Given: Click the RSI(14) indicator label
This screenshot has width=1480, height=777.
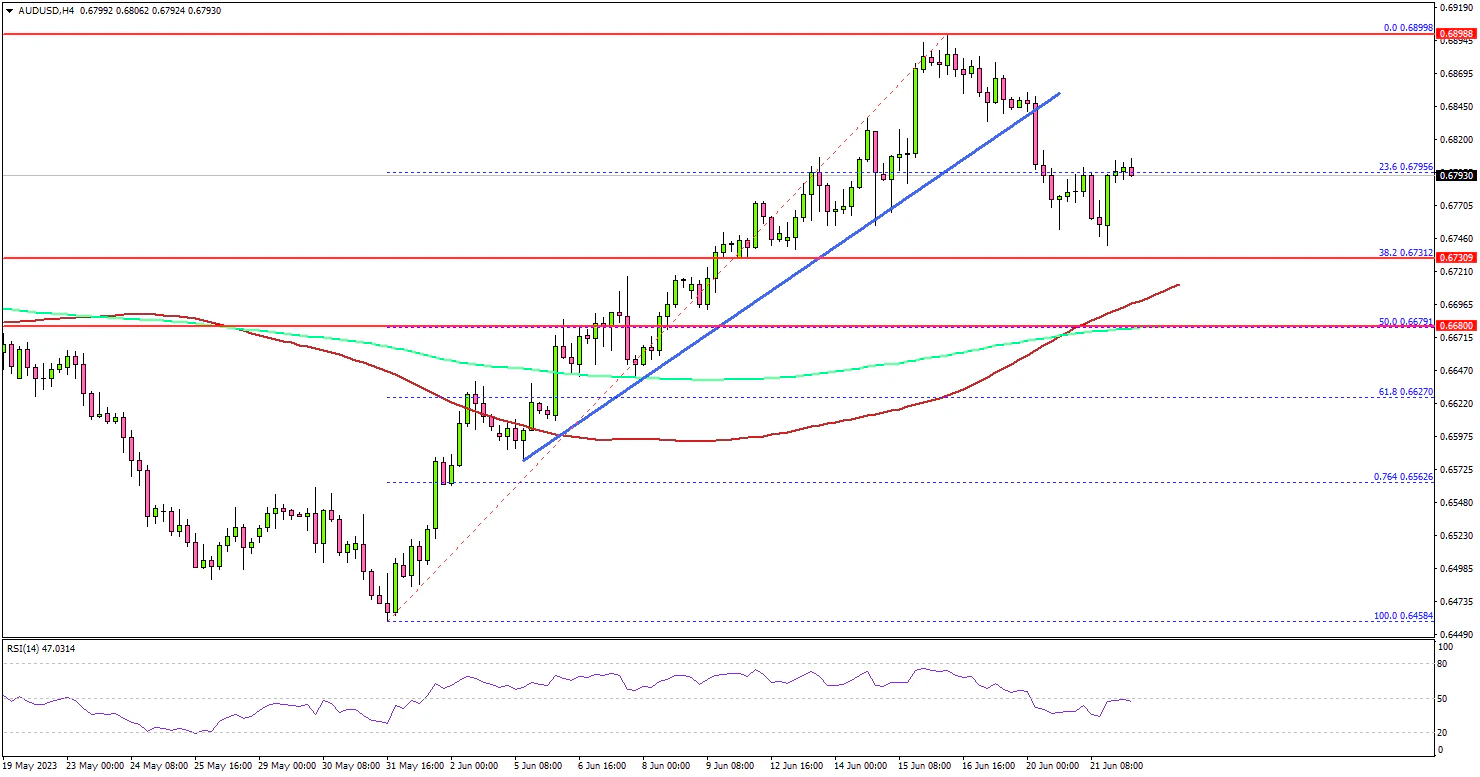Looking at the screenshot, I should (x=40, y=649).
